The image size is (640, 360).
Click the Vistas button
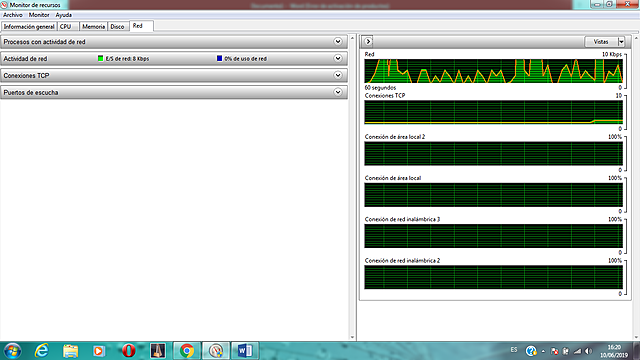click(601, 42)
